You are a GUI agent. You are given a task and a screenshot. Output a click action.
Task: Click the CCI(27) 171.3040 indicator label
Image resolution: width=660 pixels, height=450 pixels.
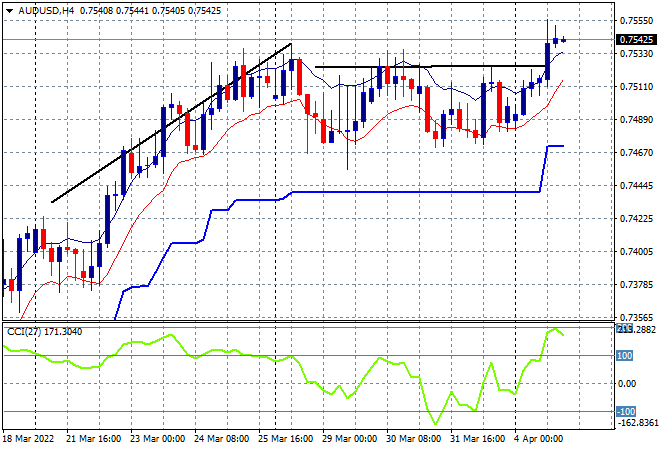click(x=45, y=332)
